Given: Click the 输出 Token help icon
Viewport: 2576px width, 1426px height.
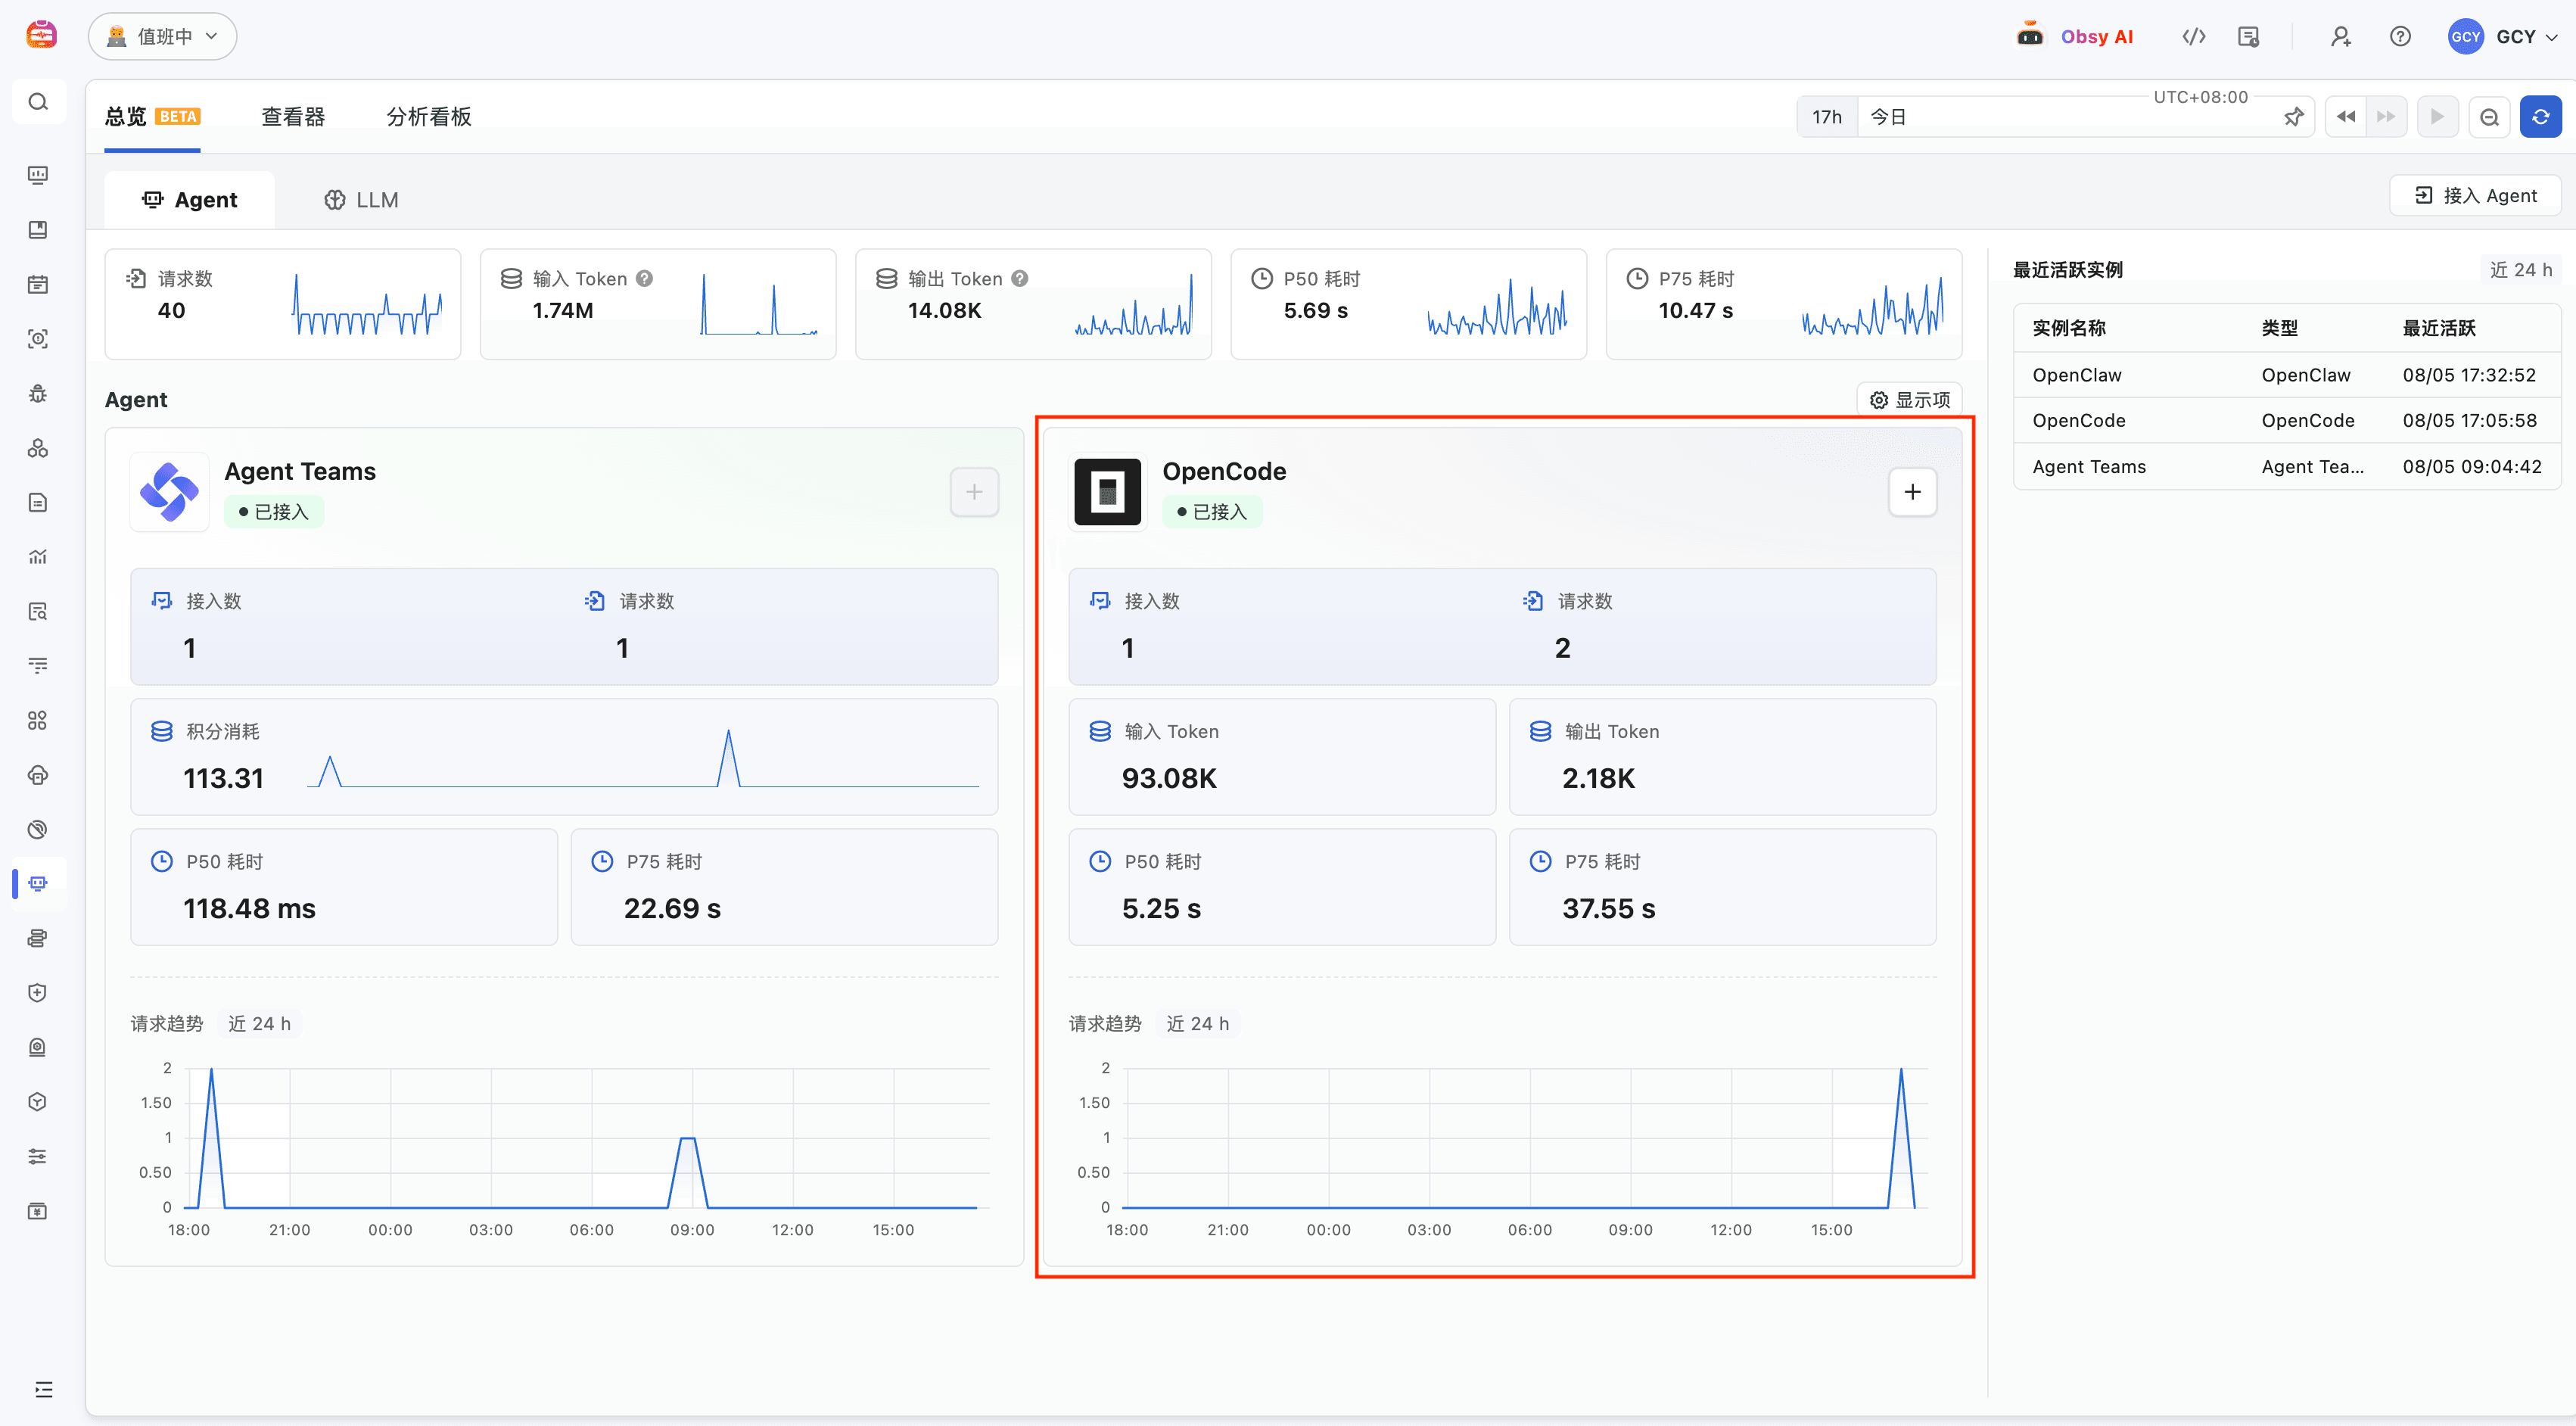Looking at the screenshot, I should pyautogui.click(x=1019, y=278).
